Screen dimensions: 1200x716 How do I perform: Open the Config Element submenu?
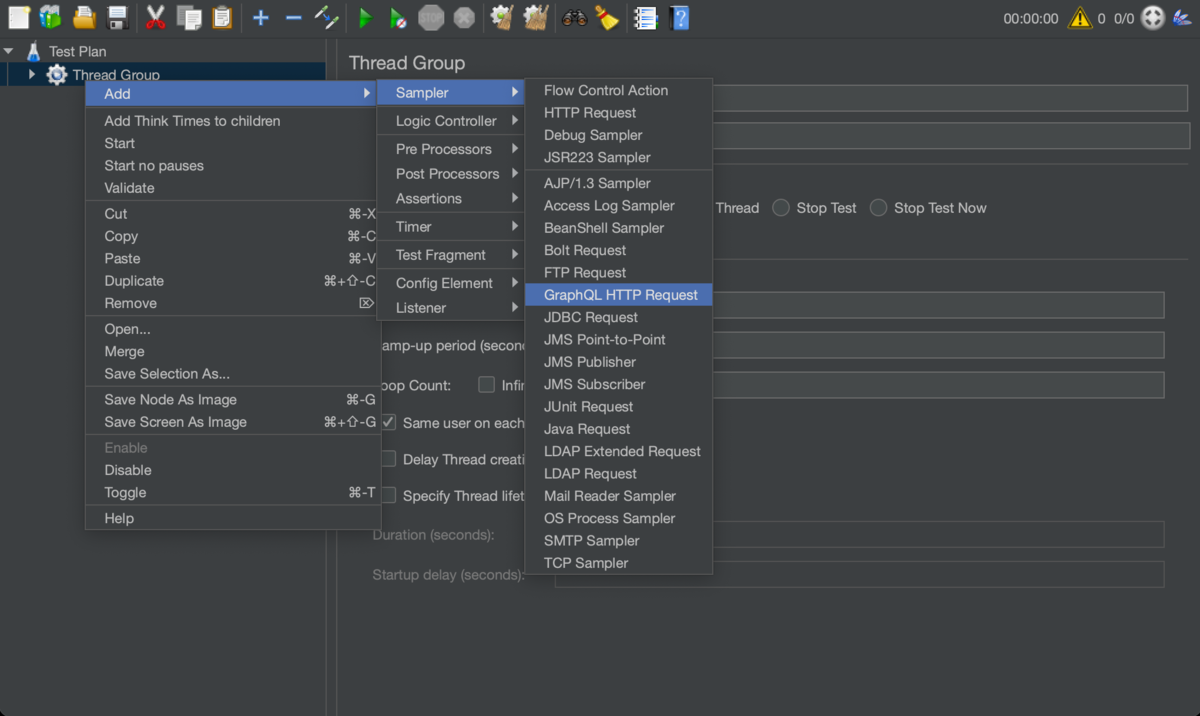pyautogui.click(x=451, y=283)
